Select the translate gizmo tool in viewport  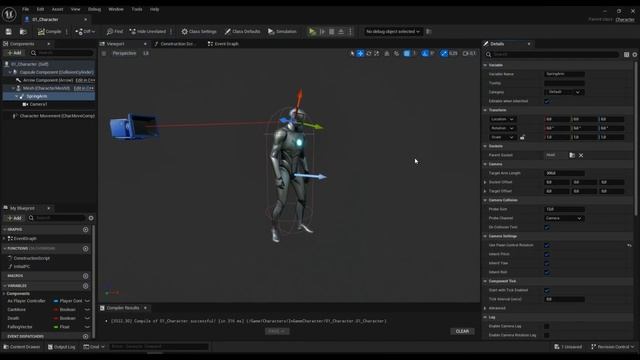pyautogui.click(x=360, y=53)
